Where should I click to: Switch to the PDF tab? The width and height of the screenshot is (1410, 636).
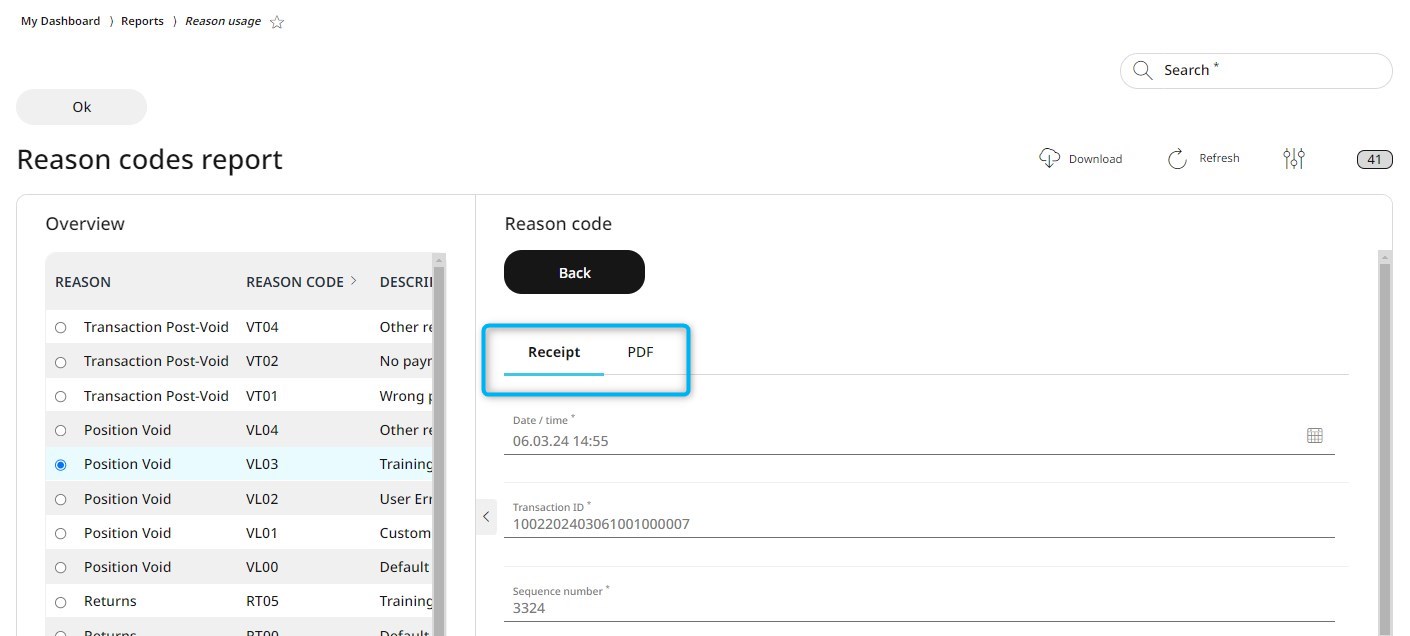point(640,352)
